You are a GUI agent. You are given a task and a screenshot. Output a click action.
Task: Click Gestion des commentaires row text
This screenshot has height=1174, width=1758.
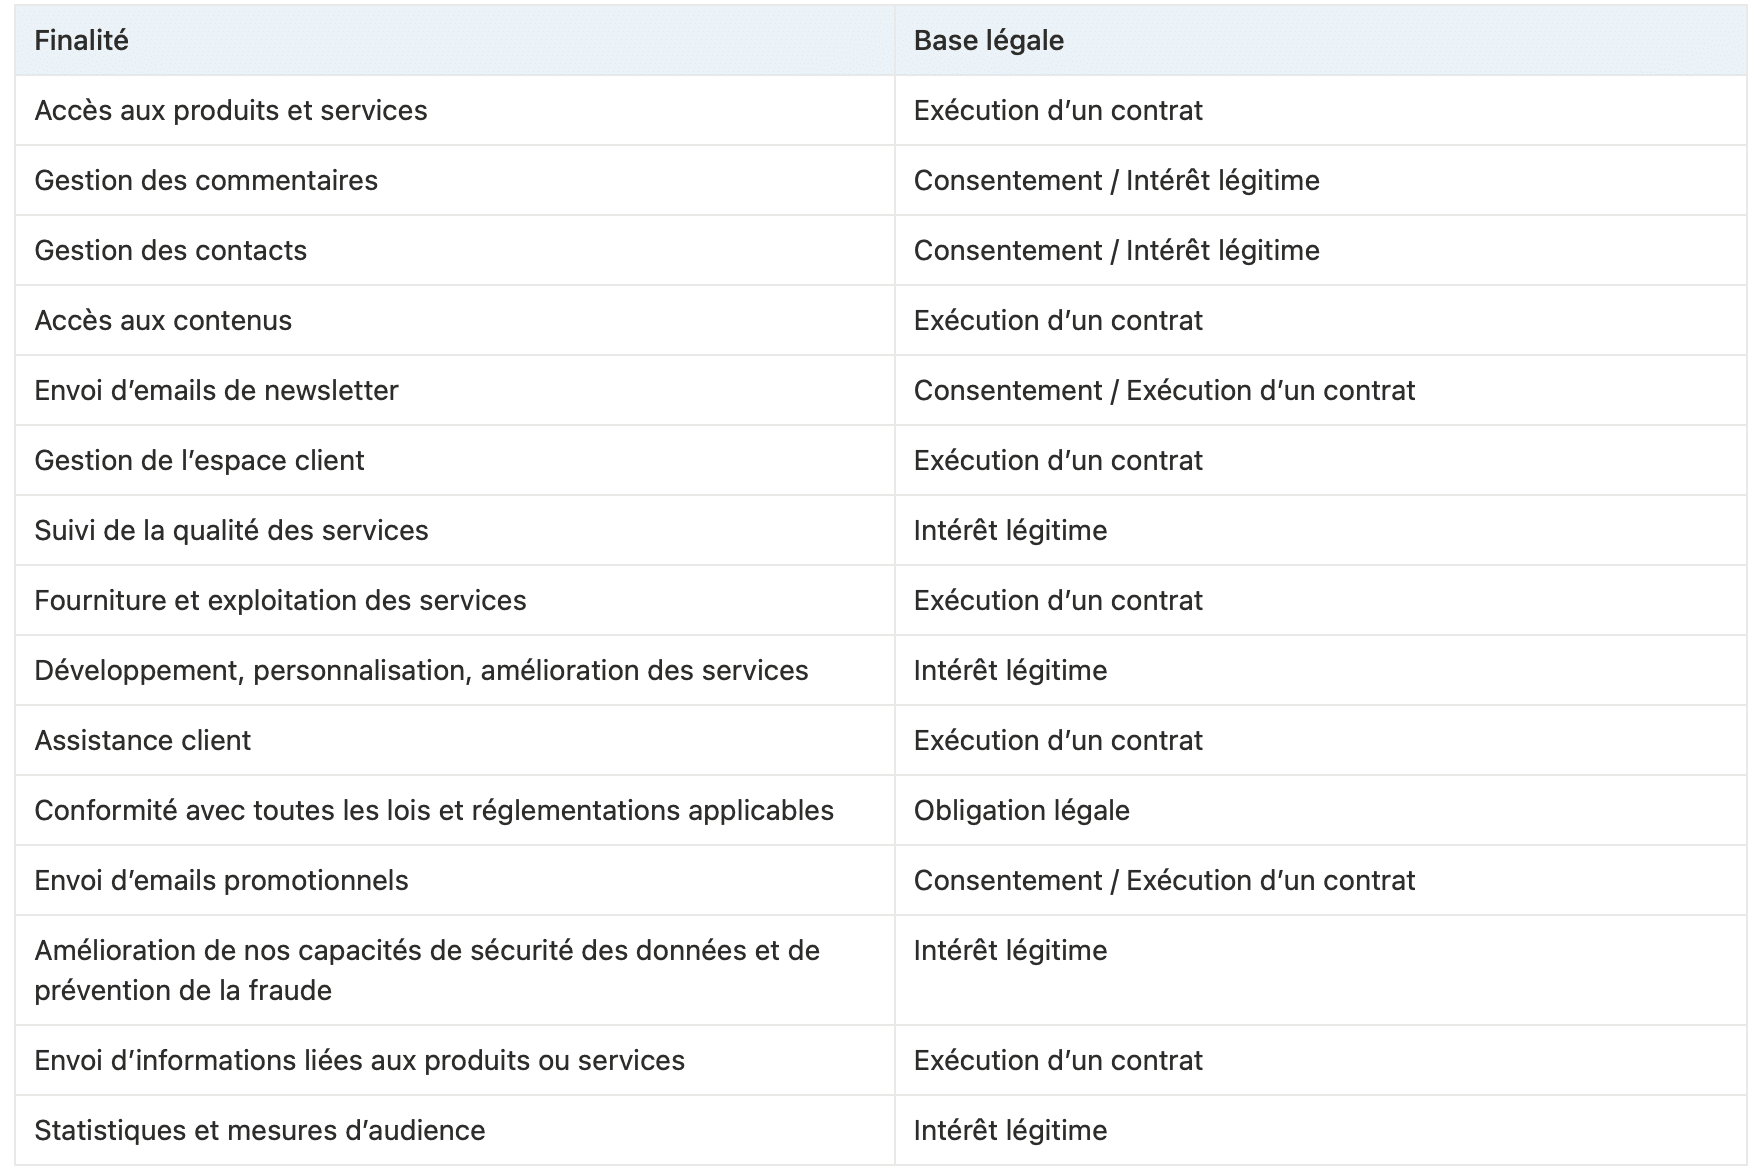pyautogui.click(x=206, y=180)
